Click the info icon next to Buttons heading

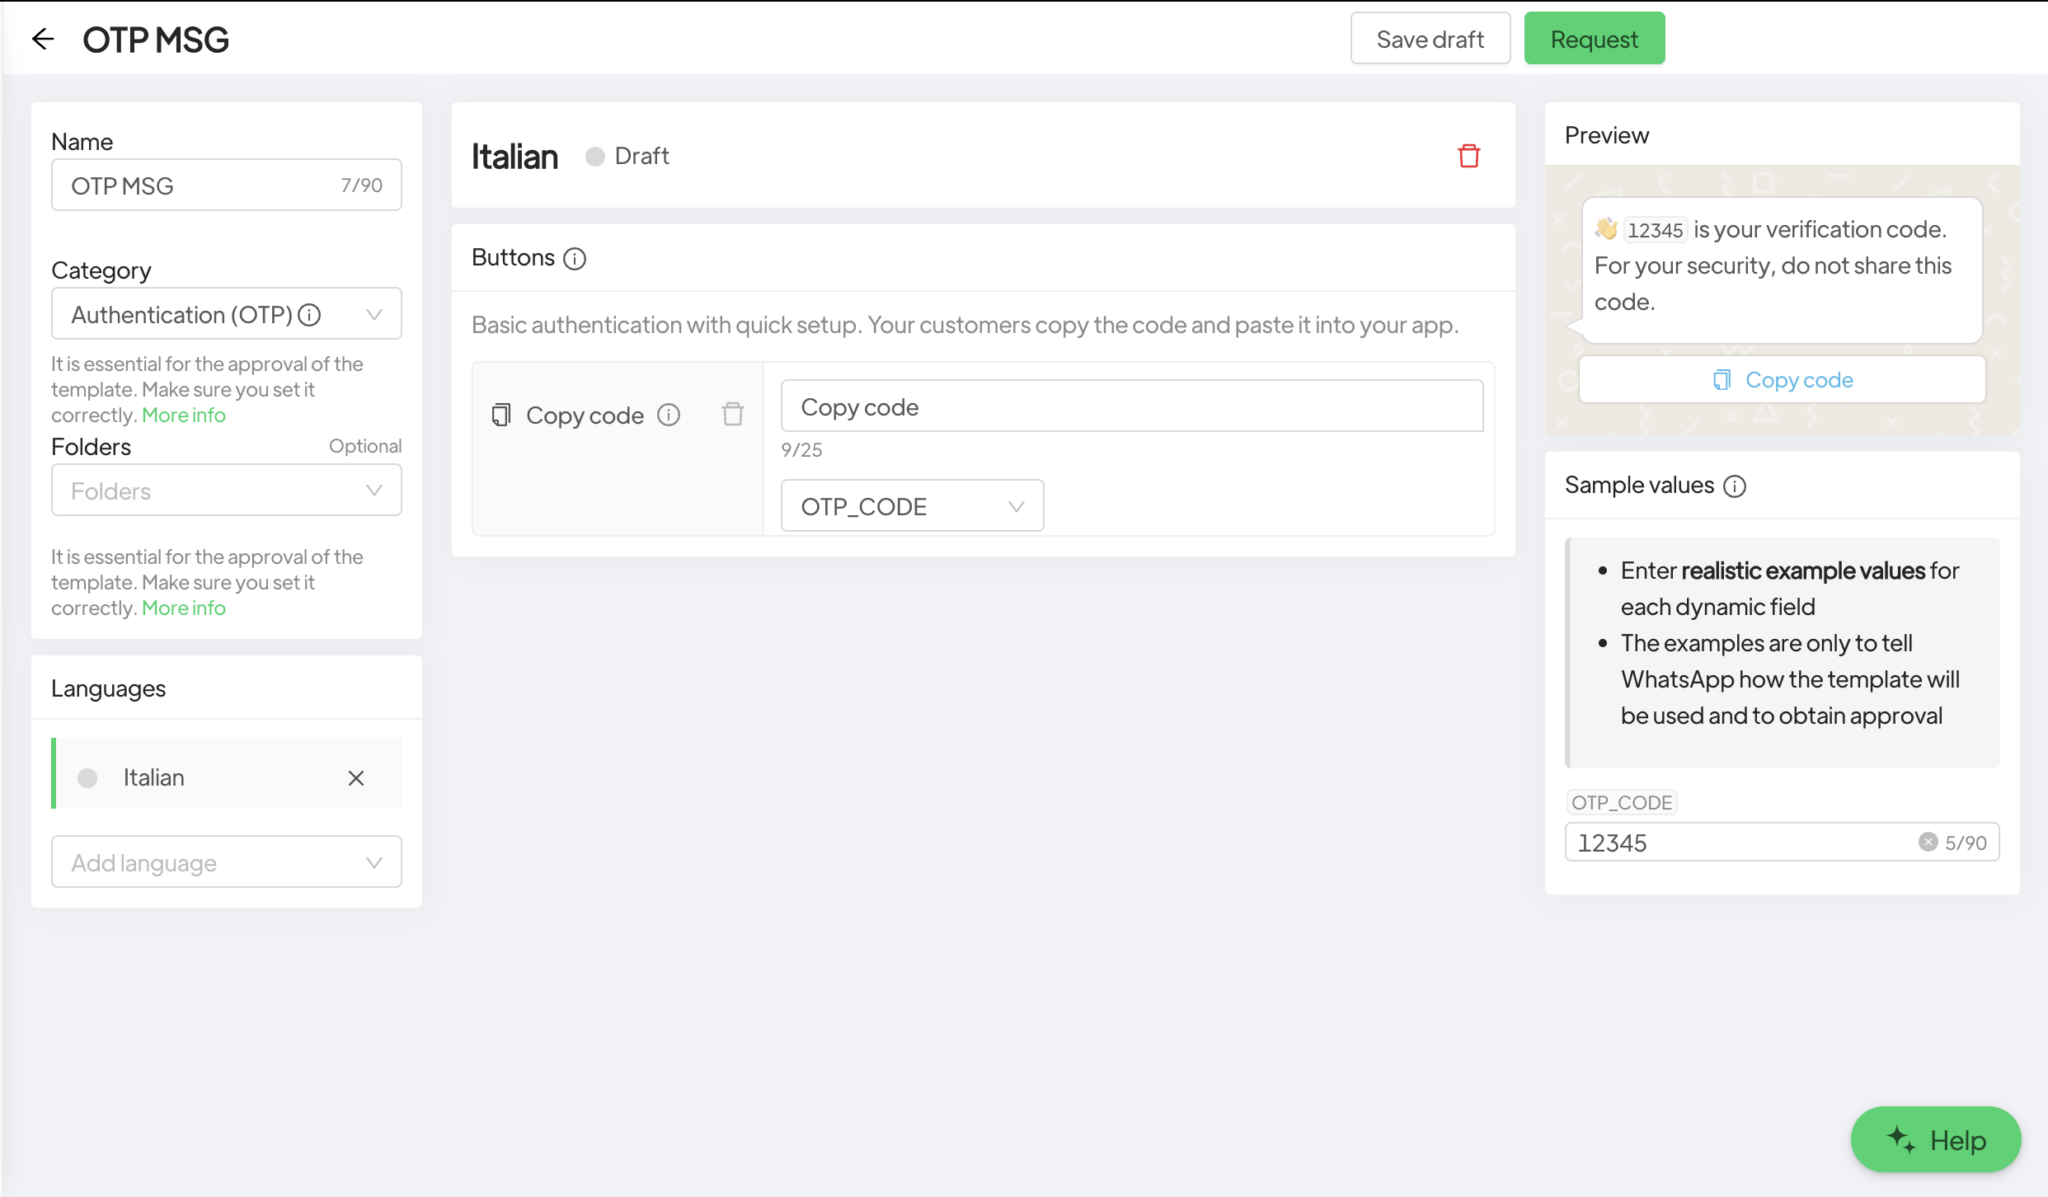tap(574, 258)
